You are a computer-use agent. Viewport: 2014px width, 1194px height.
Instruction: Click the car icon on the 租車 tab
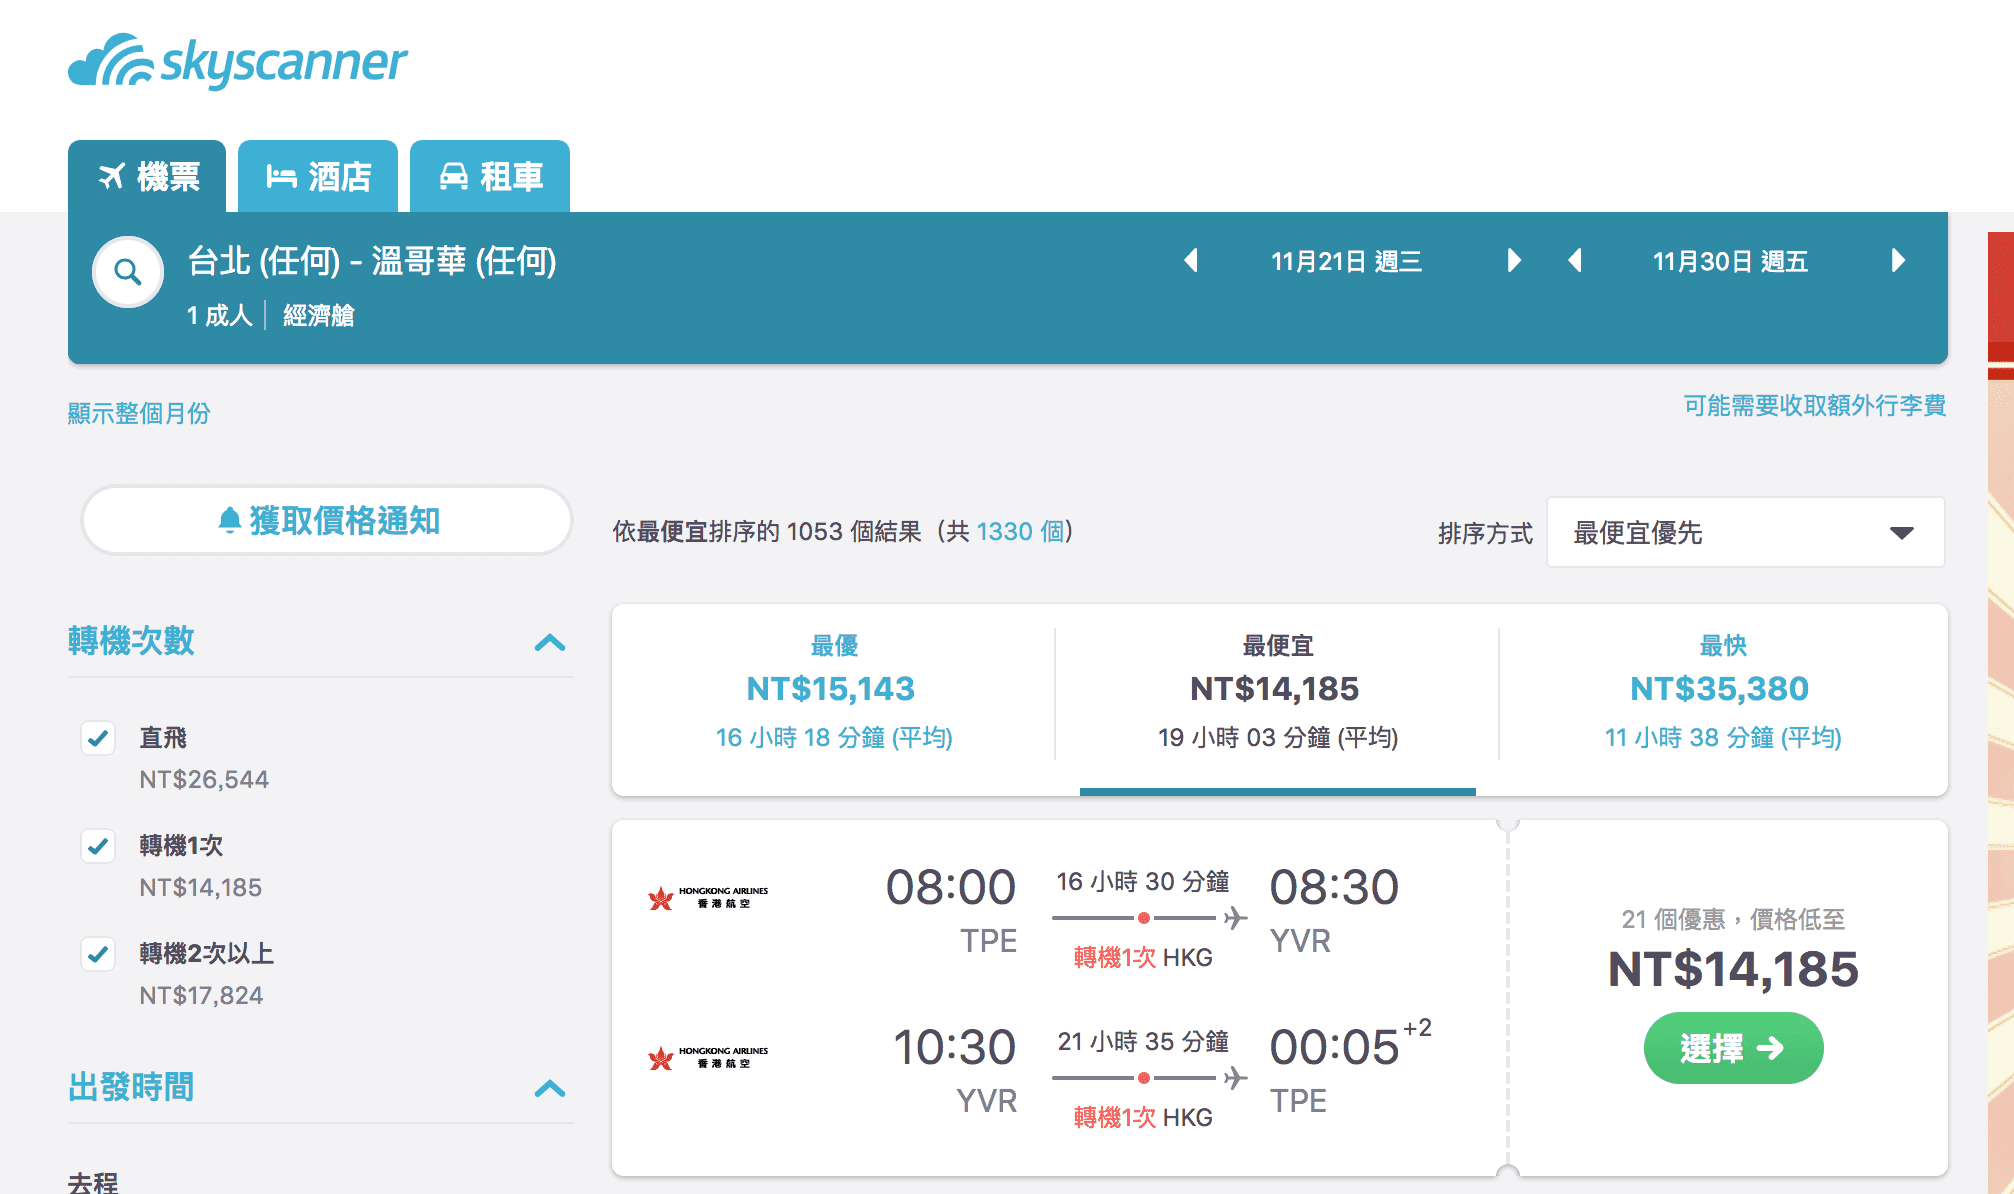click(456, 175)
